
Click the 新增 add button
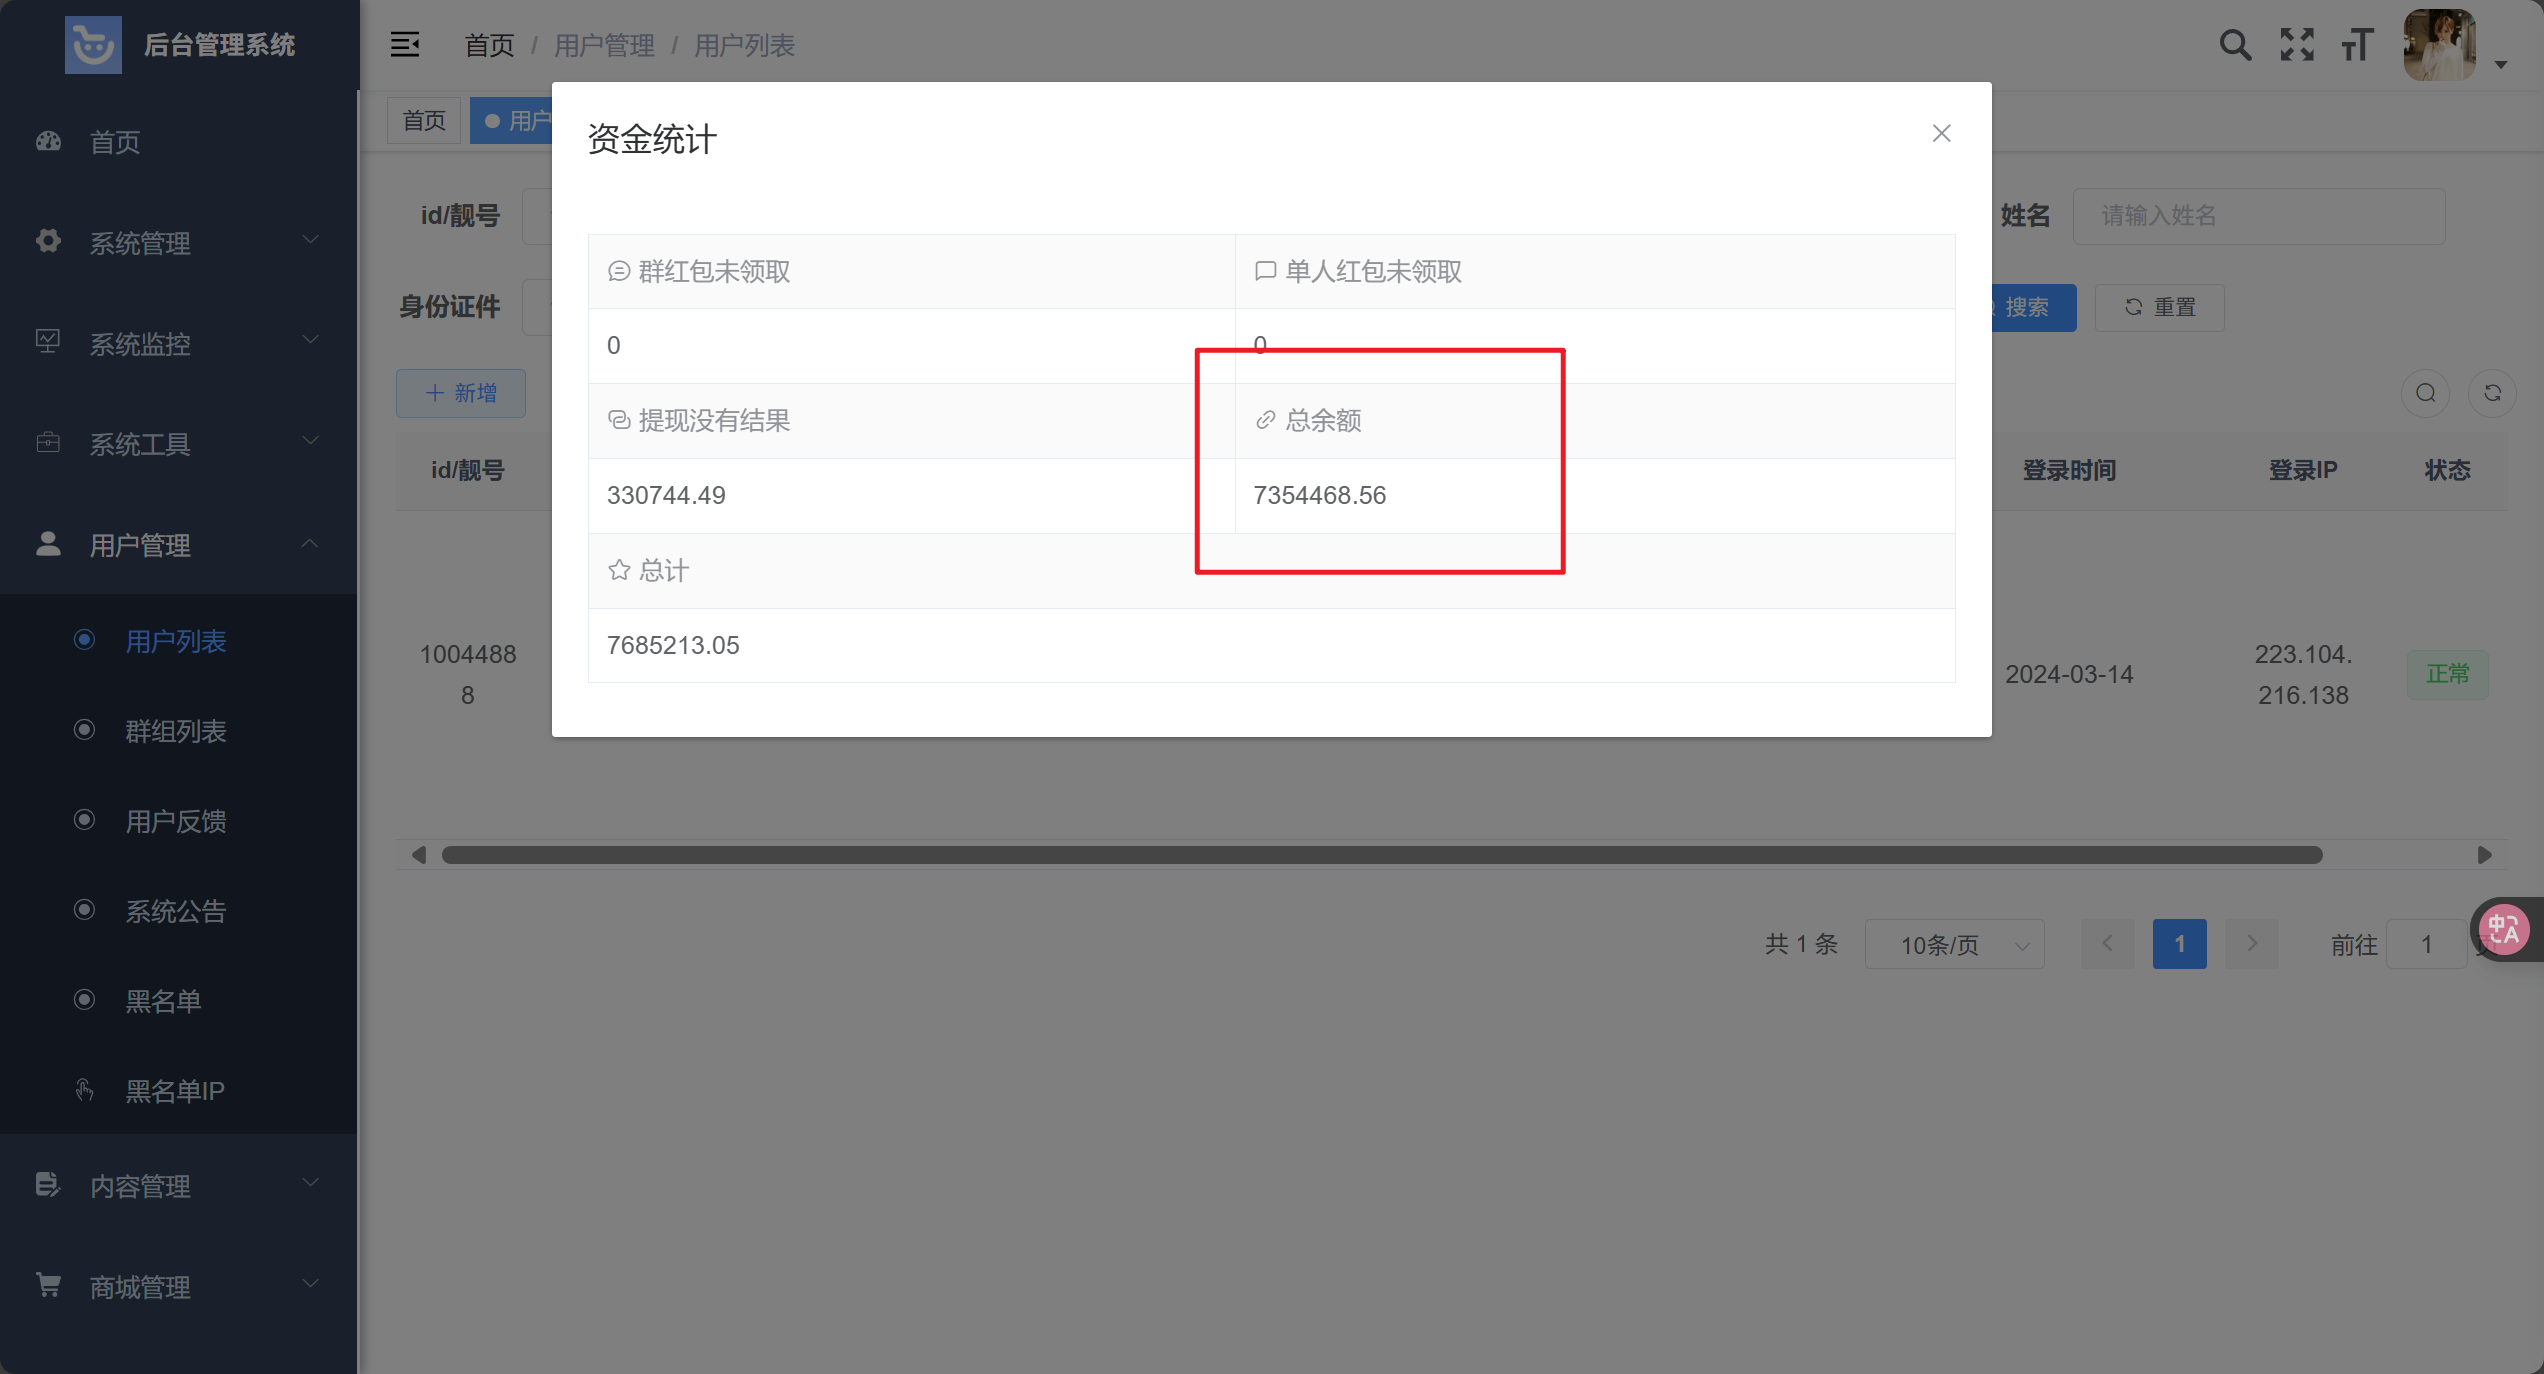tap(461, 393)
